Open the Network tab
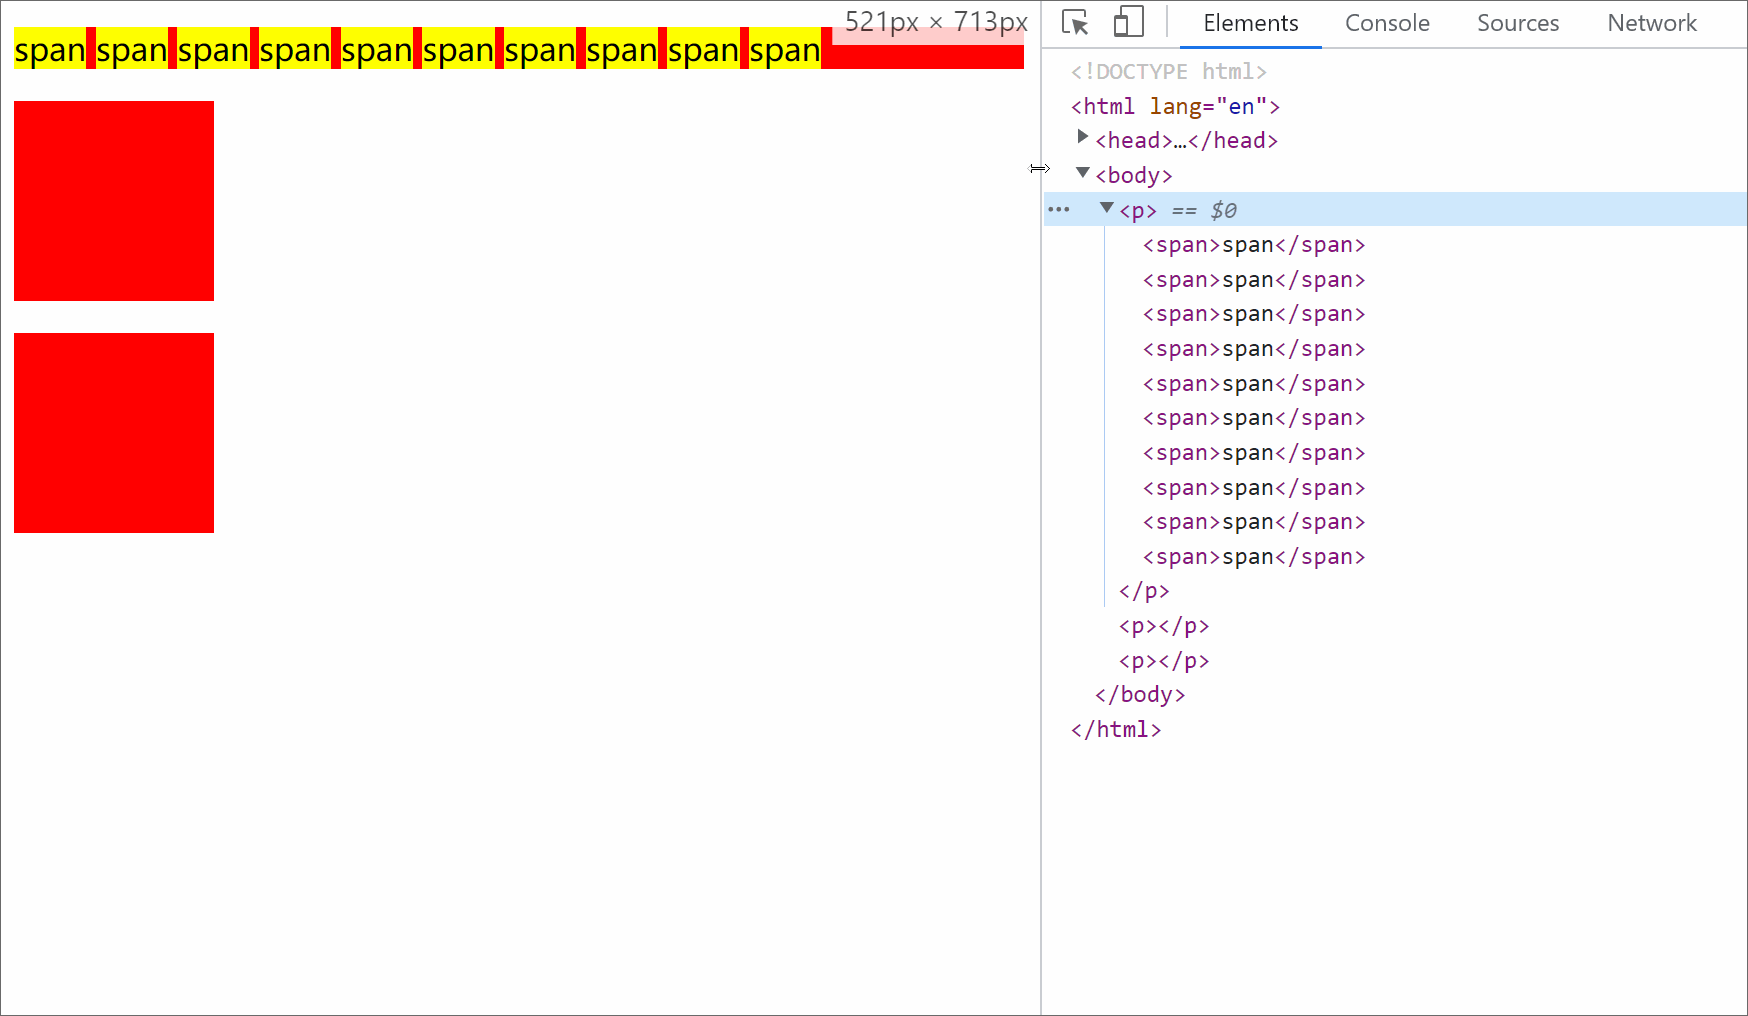 [1652, 23]
